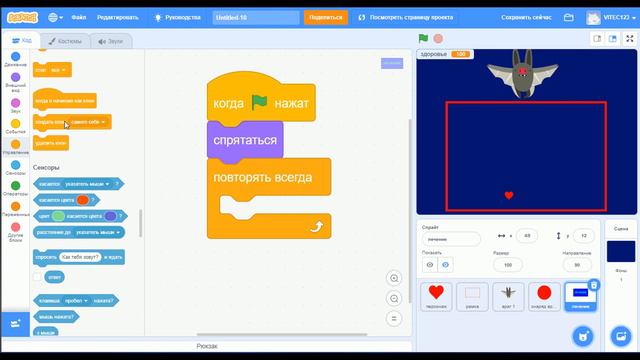Viewport: 640px width, 360px height.
Task: Open касается block's указатель мыши dropdown
Action: click(87, 184)
